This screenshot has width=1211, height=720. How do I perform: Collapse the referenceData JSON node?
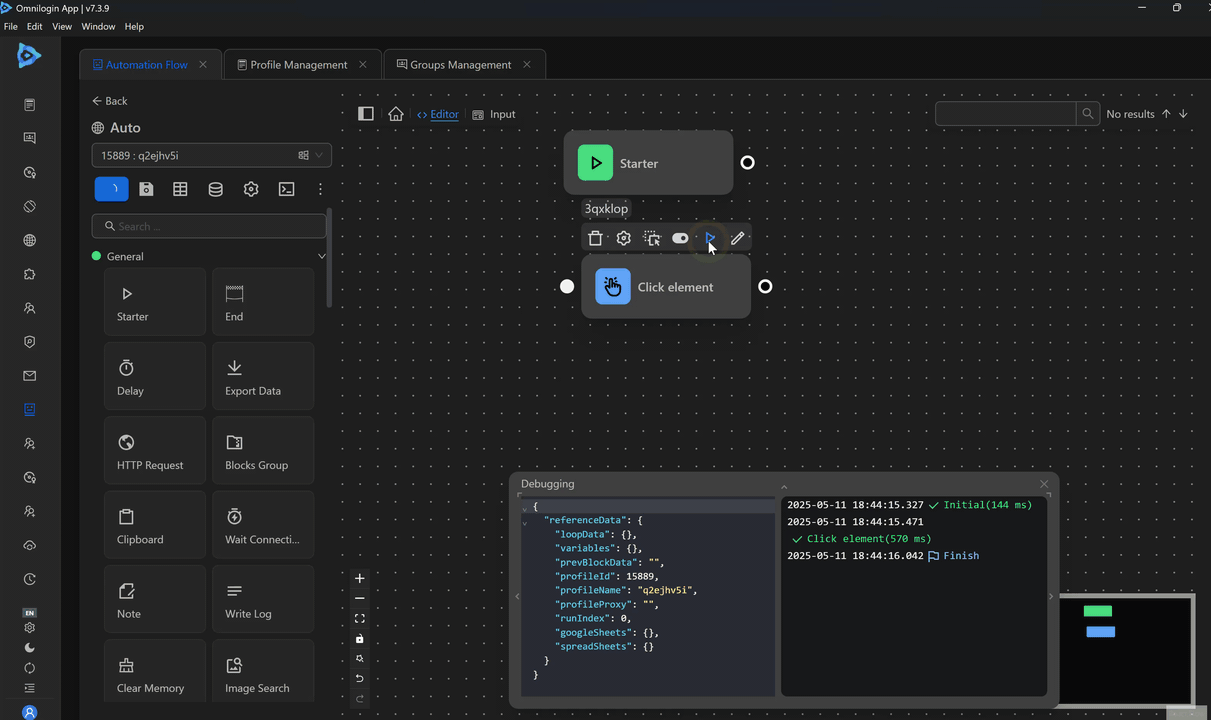[x=524, y=521]
